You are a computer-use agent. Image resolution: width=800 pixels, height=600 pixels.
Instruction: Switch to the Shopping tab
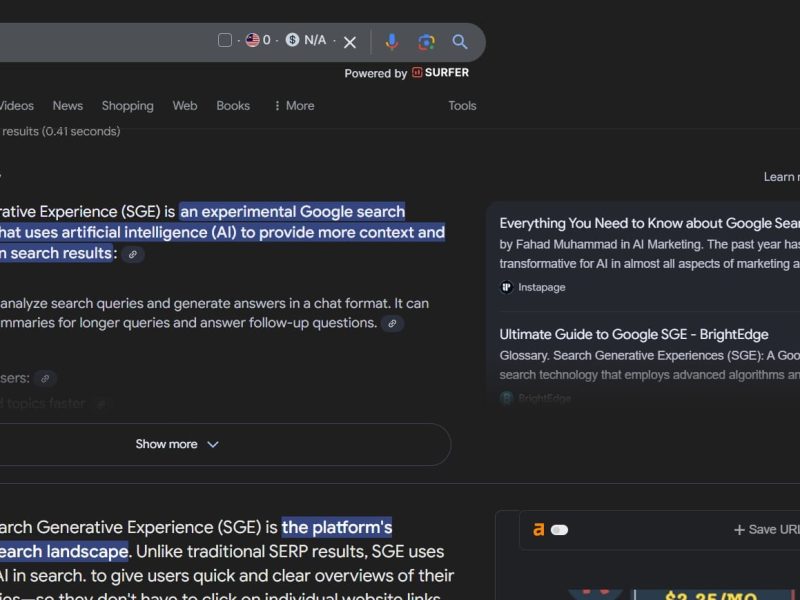tap(128, 106)
